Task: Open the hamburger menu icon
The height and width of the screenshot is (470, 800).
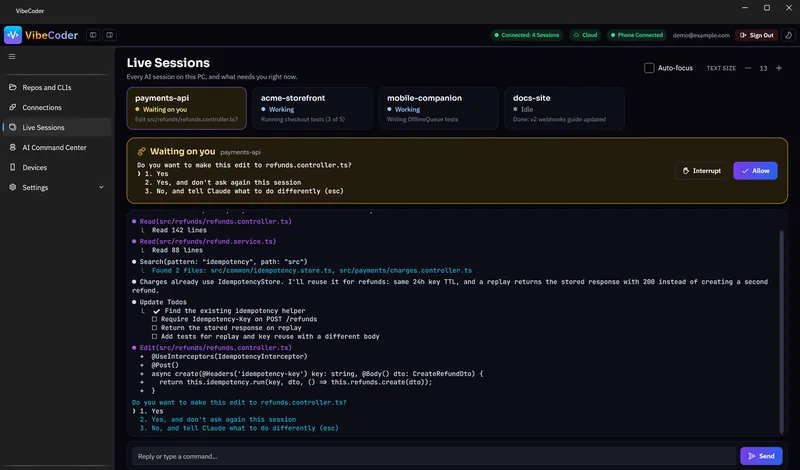Action: pos(12,57)
